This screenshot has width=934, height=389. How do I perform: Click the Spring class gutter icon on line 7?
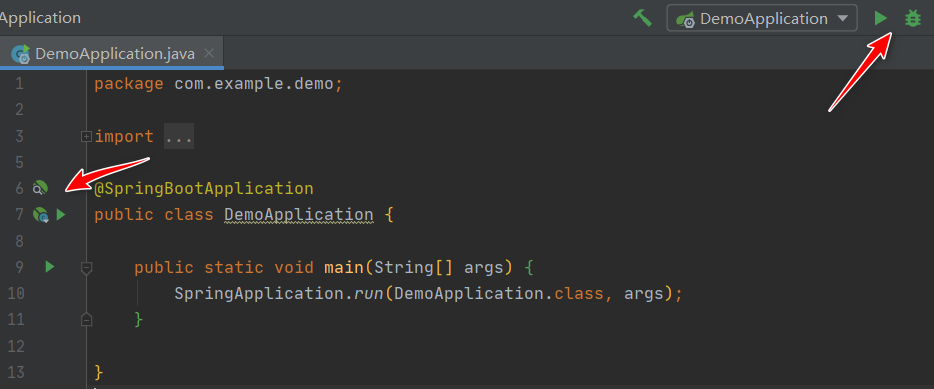tap(41, 214)
